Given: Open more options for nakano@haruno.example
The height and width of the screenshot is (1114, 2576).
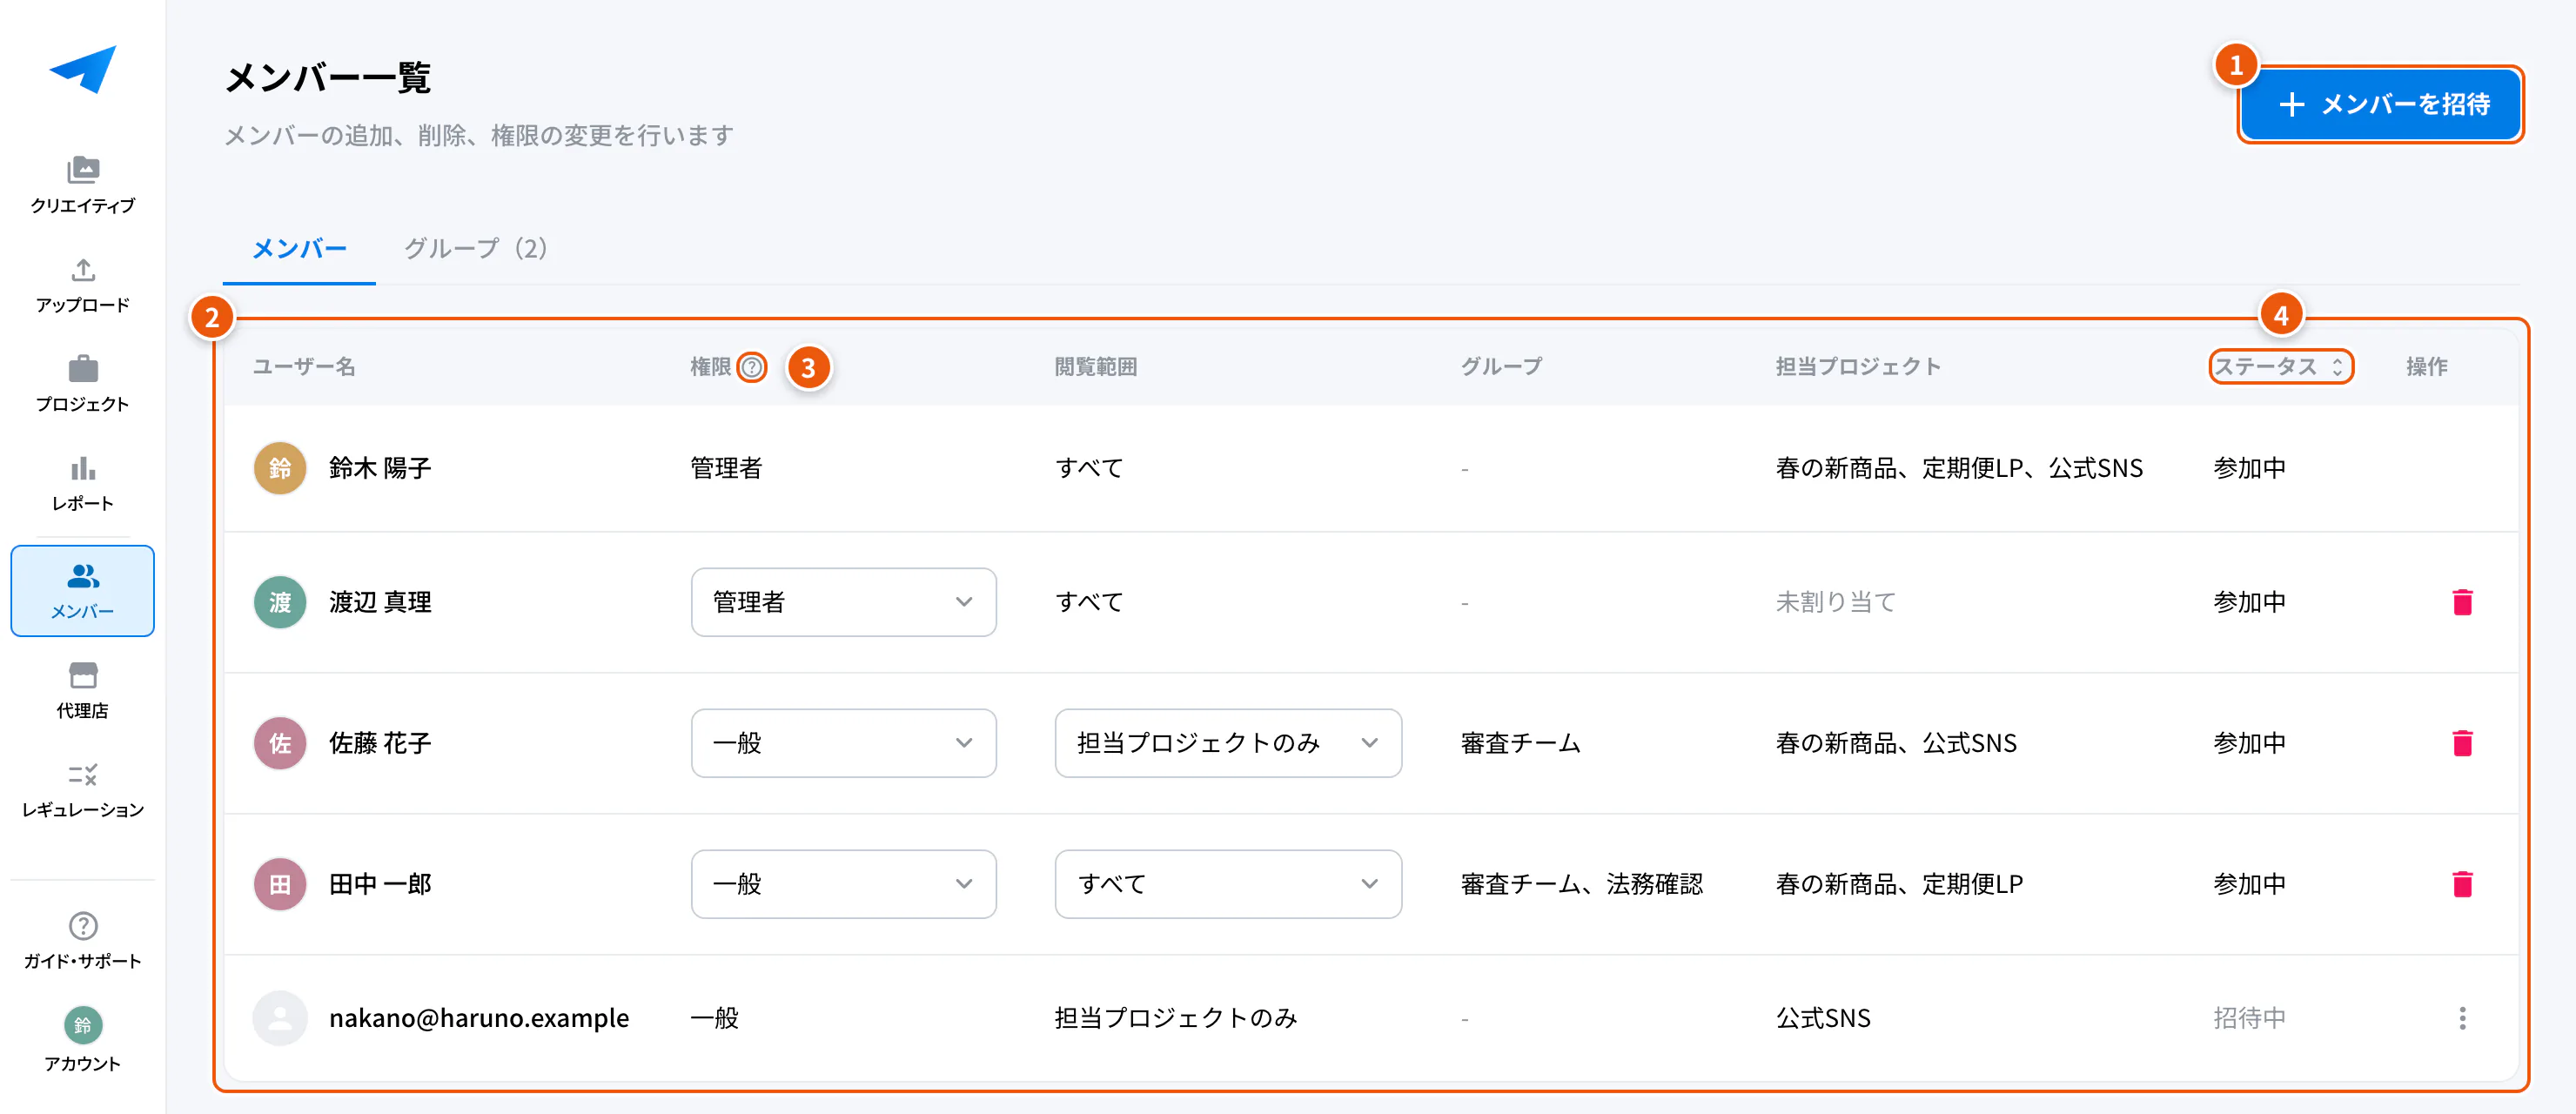Looking at the screenshot, I should coord(2462,1018).
